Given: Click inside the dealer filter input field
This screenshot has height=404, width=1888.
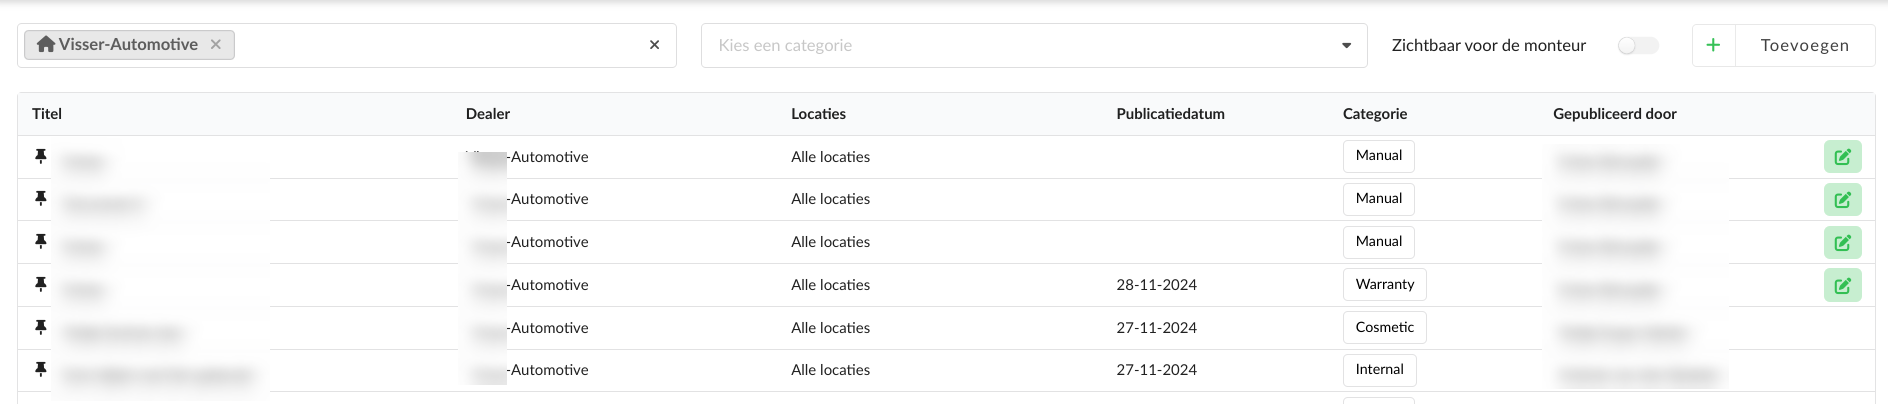Looking at the screenshot, I should (440, 45).
